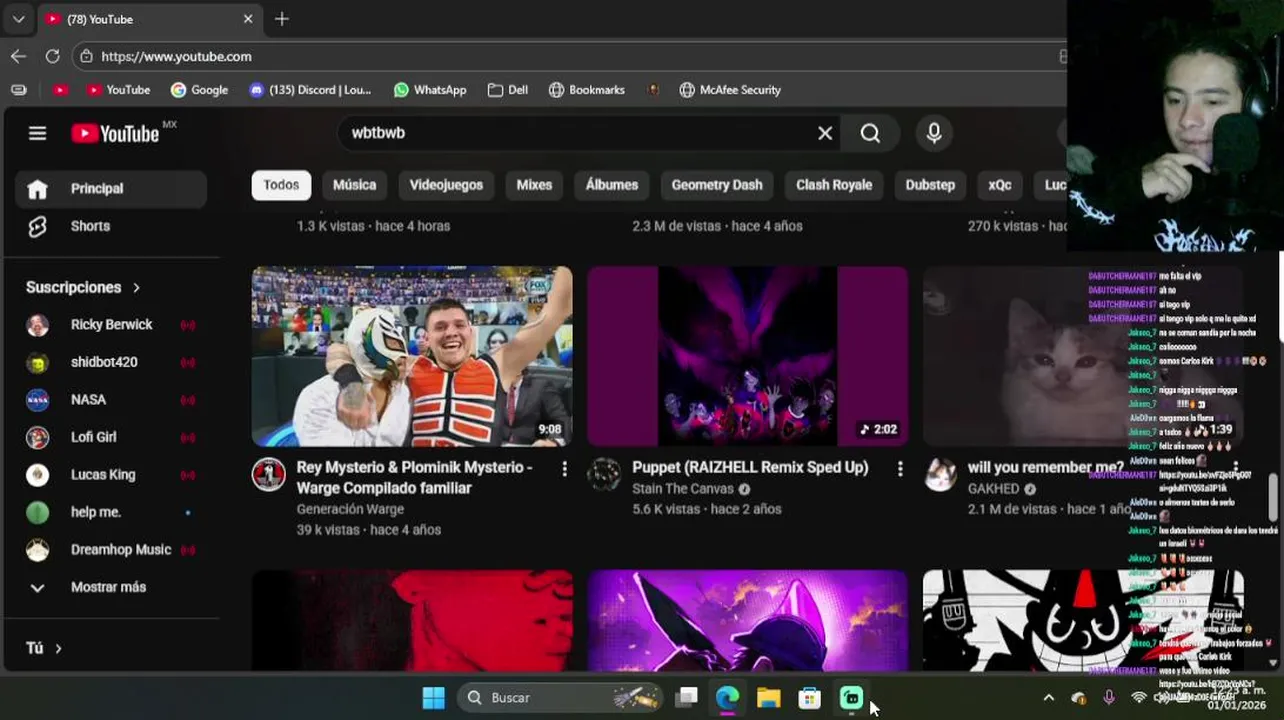
Task: Click Rey Mysterio video title
Action: [415, 478]
